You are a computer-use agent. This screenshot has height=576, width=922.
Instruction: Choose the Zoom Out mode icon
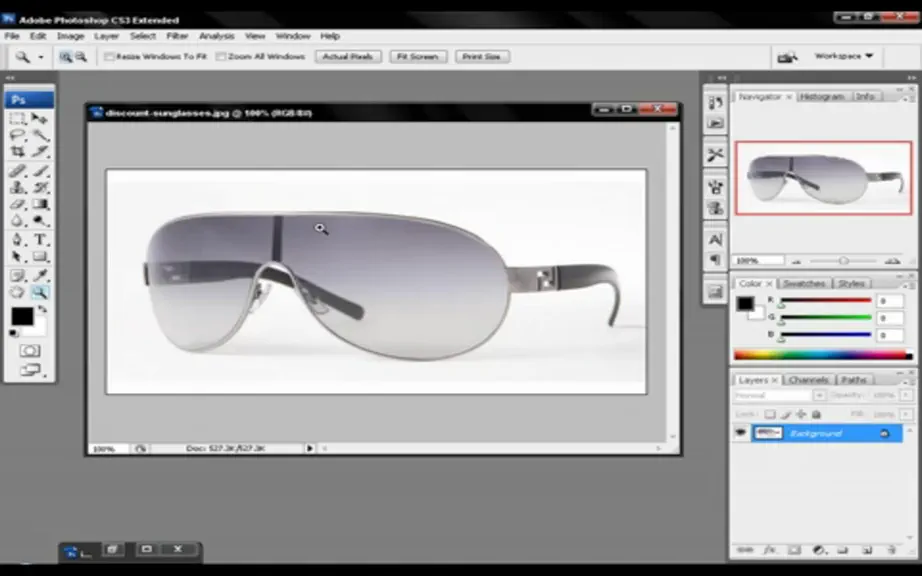[x=81, y=56]
